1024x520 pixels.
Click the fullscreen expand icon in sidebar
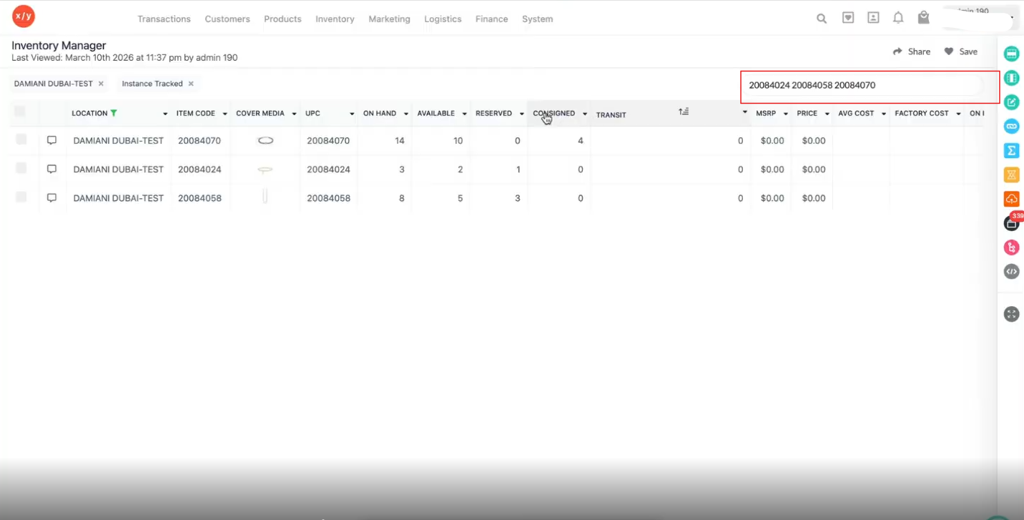pyautogui.click(x=1012, y=314)
